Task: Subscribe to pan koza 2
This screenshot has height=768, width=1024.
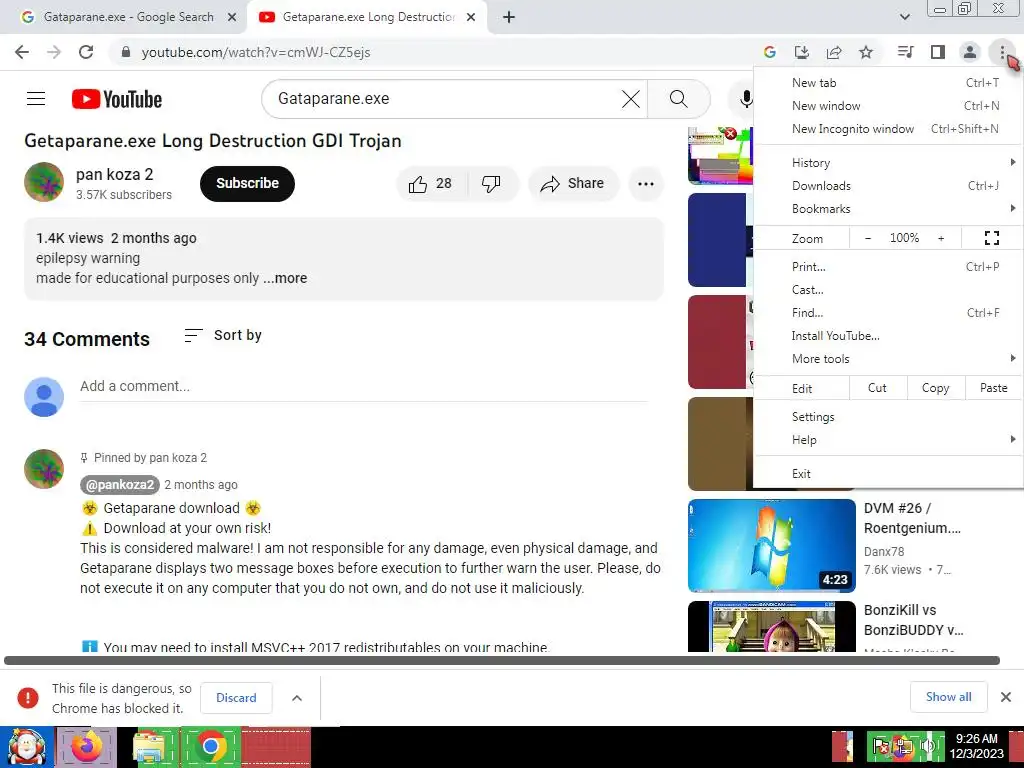Action: tap(248, 184)
